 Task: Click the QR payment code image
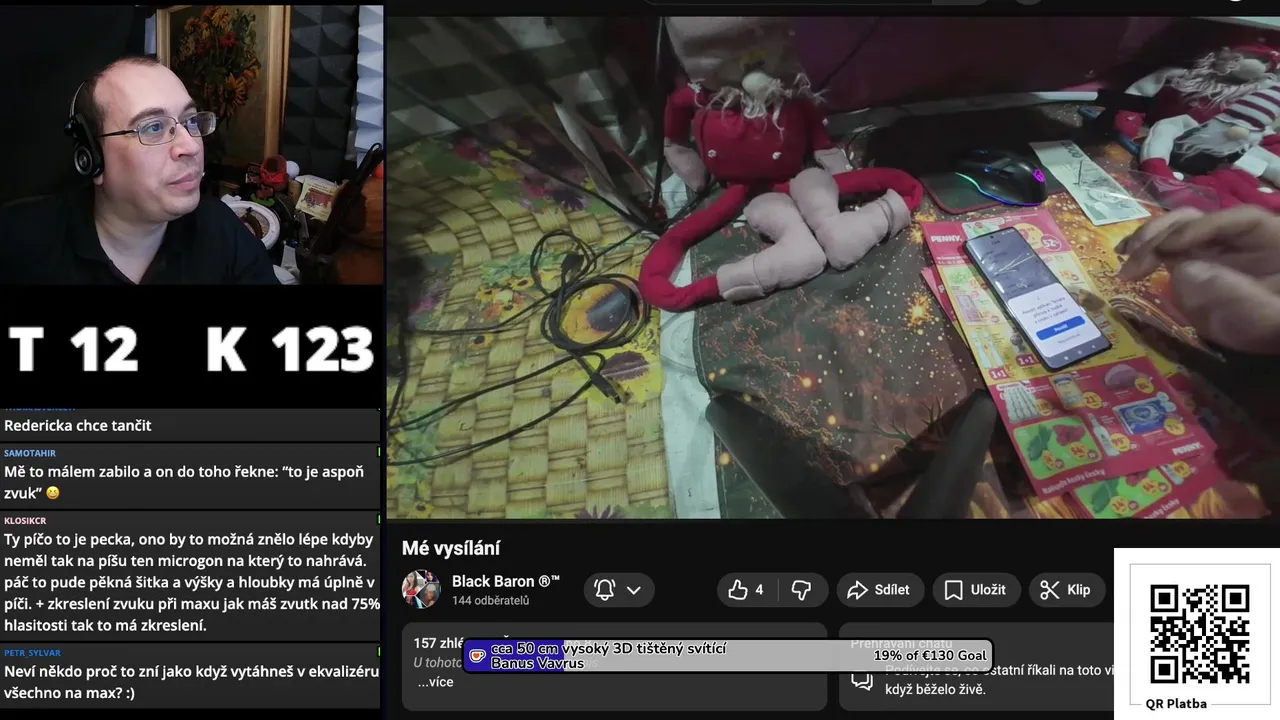(x=1198, y=634)
